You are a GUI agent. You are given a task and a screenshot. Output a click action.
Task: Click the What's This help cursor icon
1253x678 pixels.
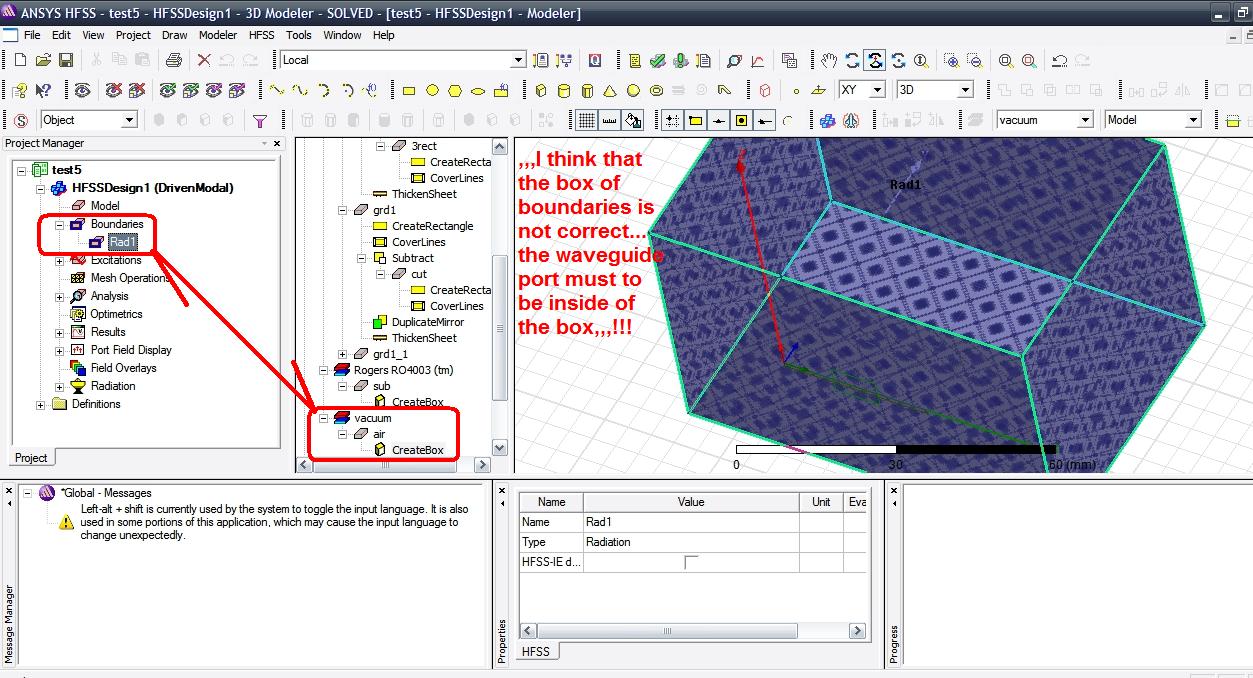44,90
